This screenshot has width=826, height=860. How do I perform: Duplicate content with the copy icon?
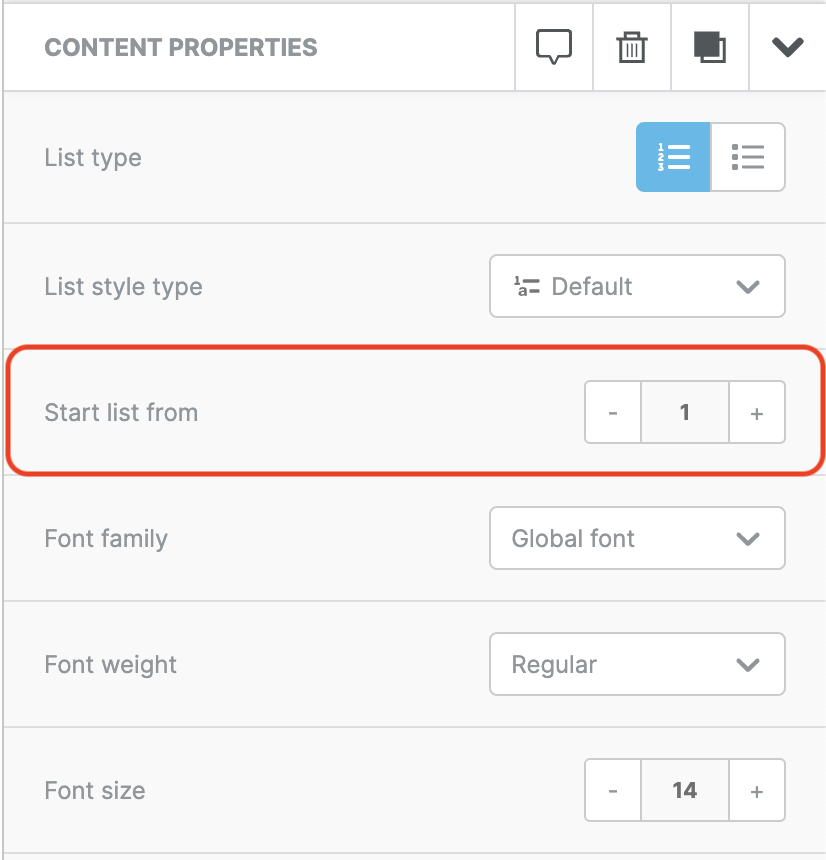coord(710,47)
